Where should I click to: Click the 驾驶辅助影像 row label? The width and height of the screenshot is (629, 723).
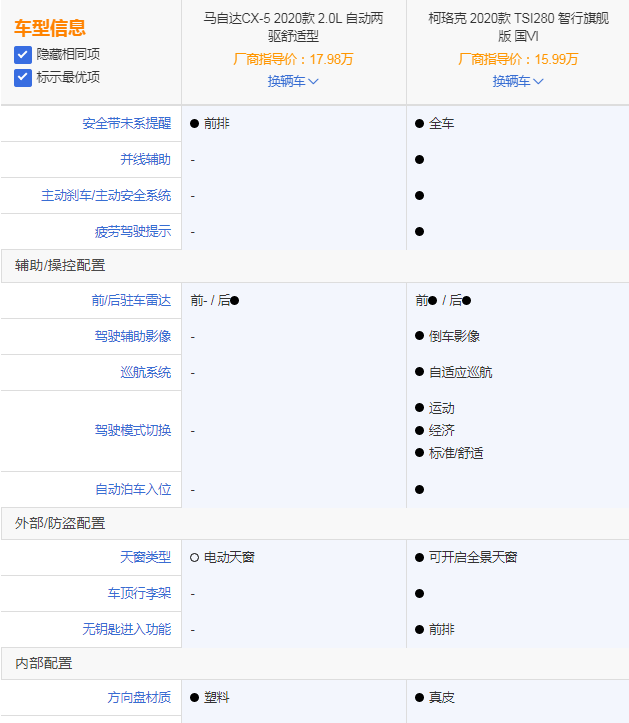(132, 336)
